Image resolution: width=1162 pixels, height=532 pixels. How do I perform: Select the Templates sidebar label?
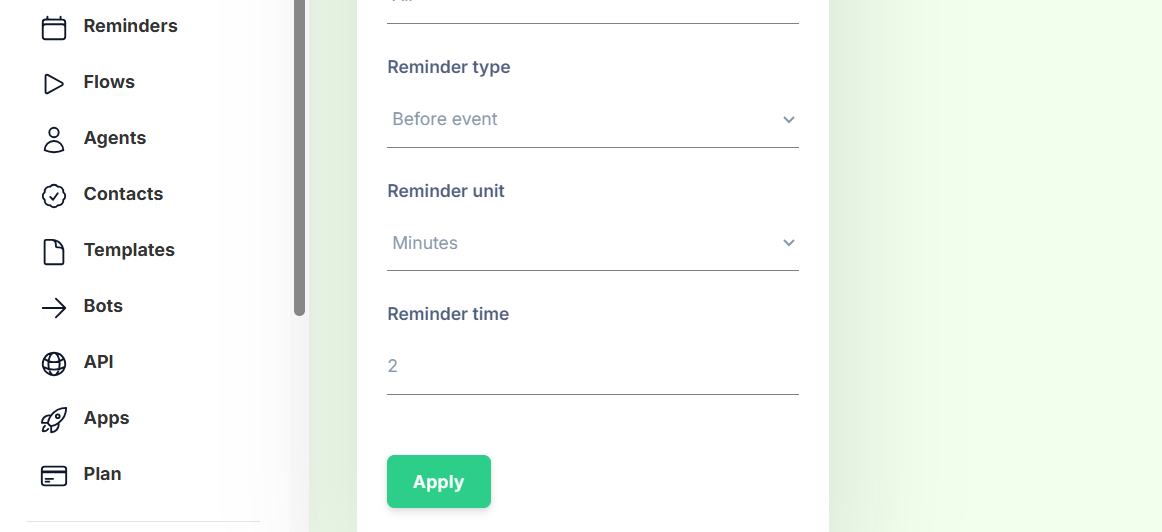click(x=129, y=250)
